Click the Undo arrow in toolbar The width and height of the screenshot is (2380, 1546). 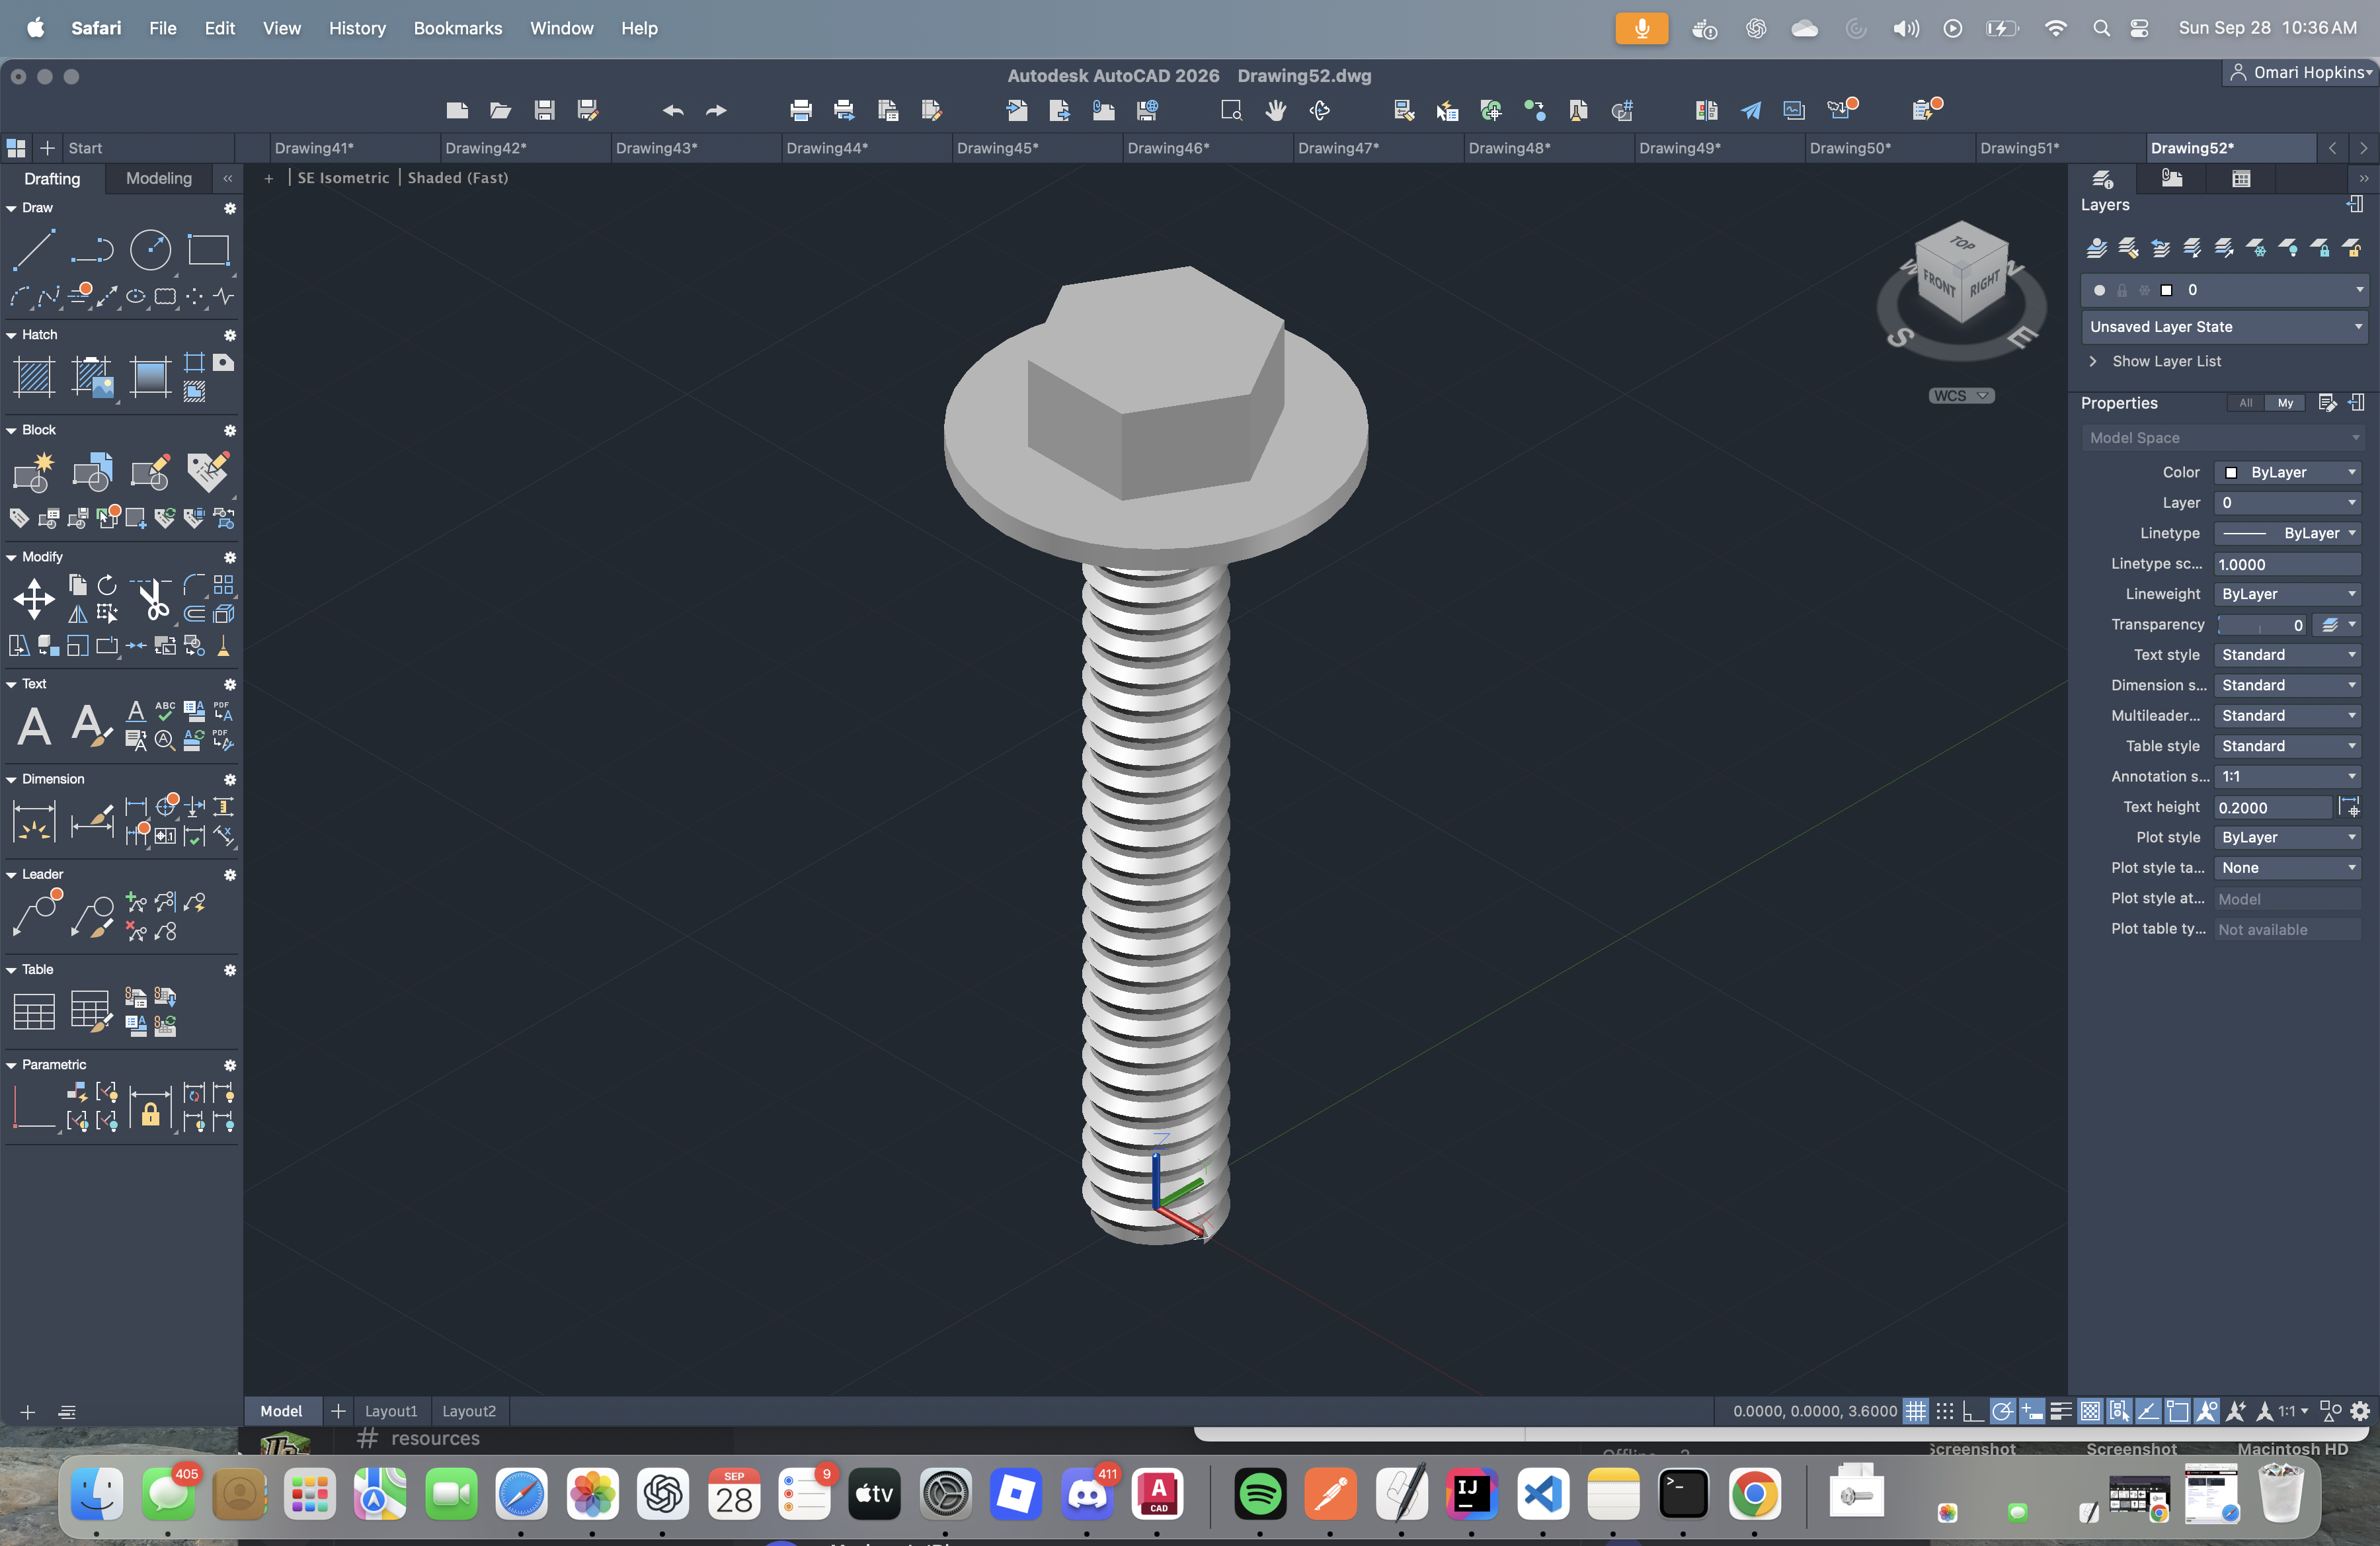672,110
